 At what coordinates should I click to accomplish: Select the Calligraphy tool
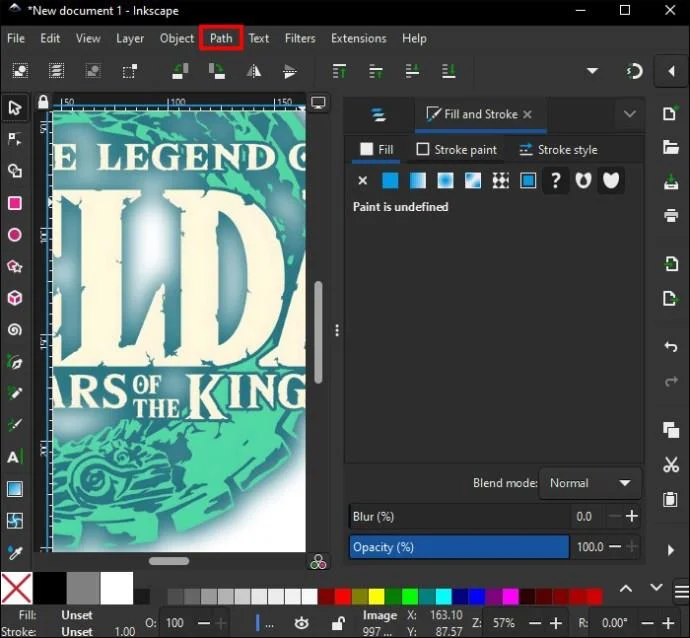click(x=15, y=425)
